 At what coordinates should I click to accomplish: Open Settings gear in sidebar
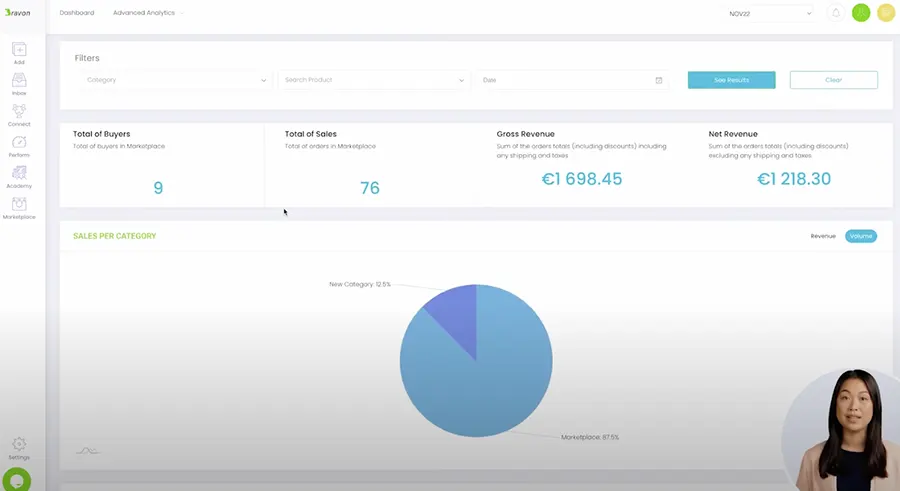(19, 448)
